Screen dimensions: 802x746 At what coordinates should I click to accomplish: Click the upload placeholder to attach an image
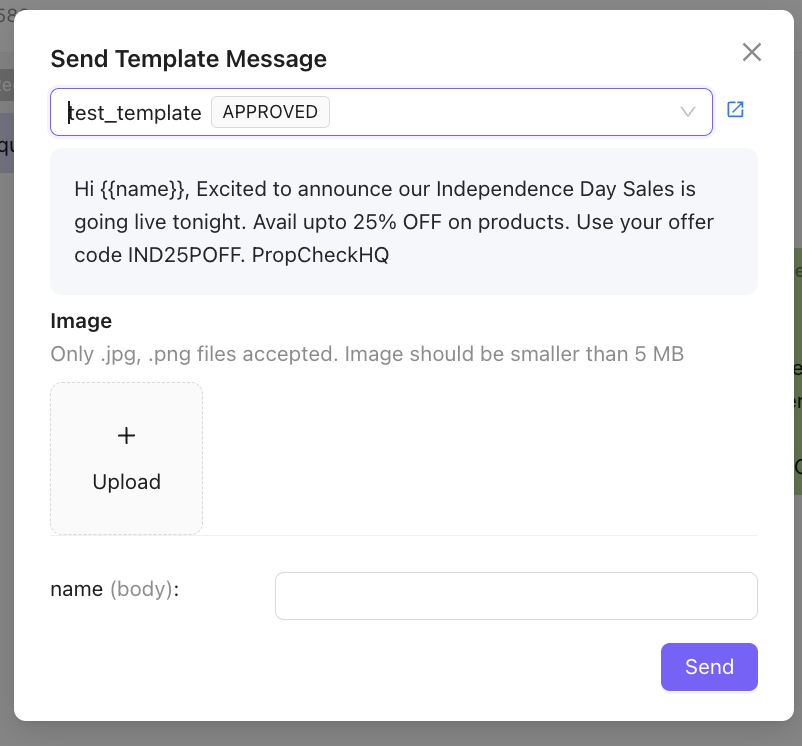tap(126, 458)
